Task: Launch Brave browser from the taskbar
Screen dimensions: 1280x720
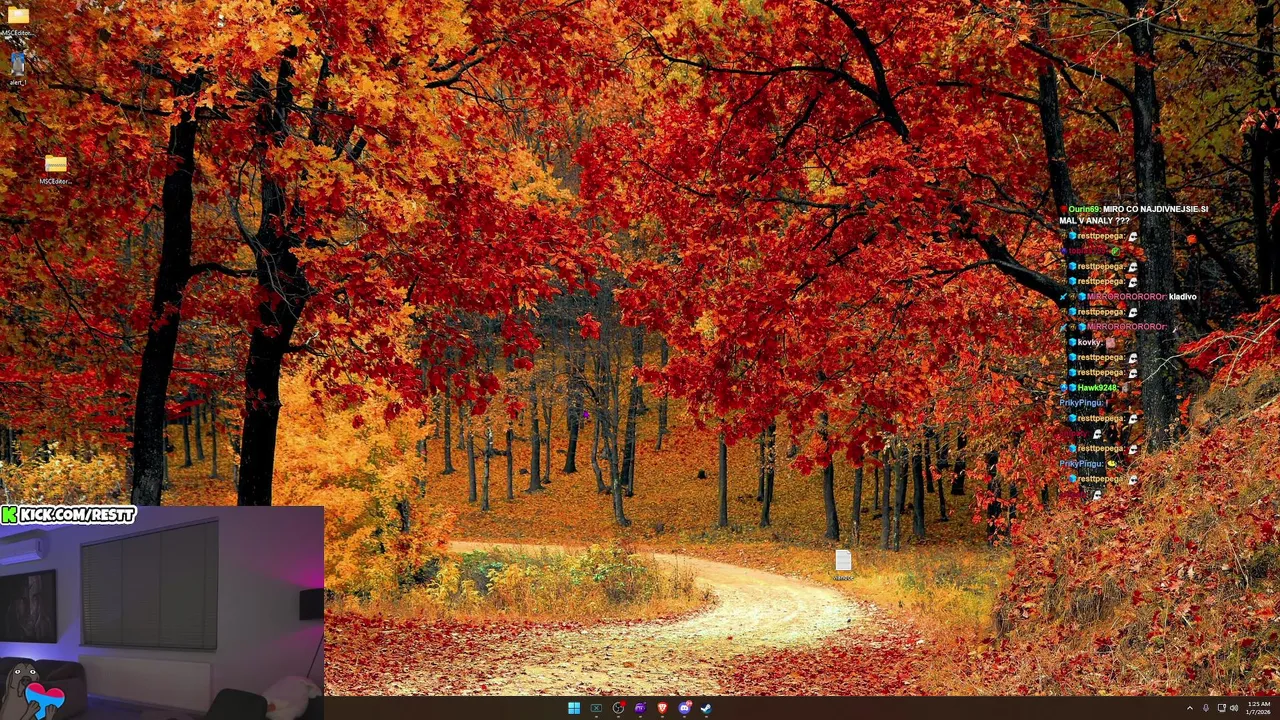Action: 662,708
